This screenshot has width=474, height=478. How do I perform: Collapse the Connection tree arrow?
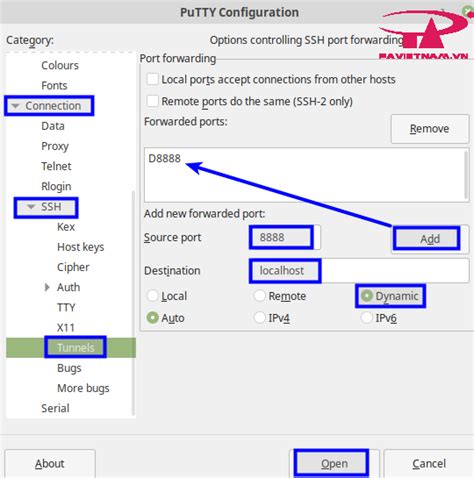point(15,106)
